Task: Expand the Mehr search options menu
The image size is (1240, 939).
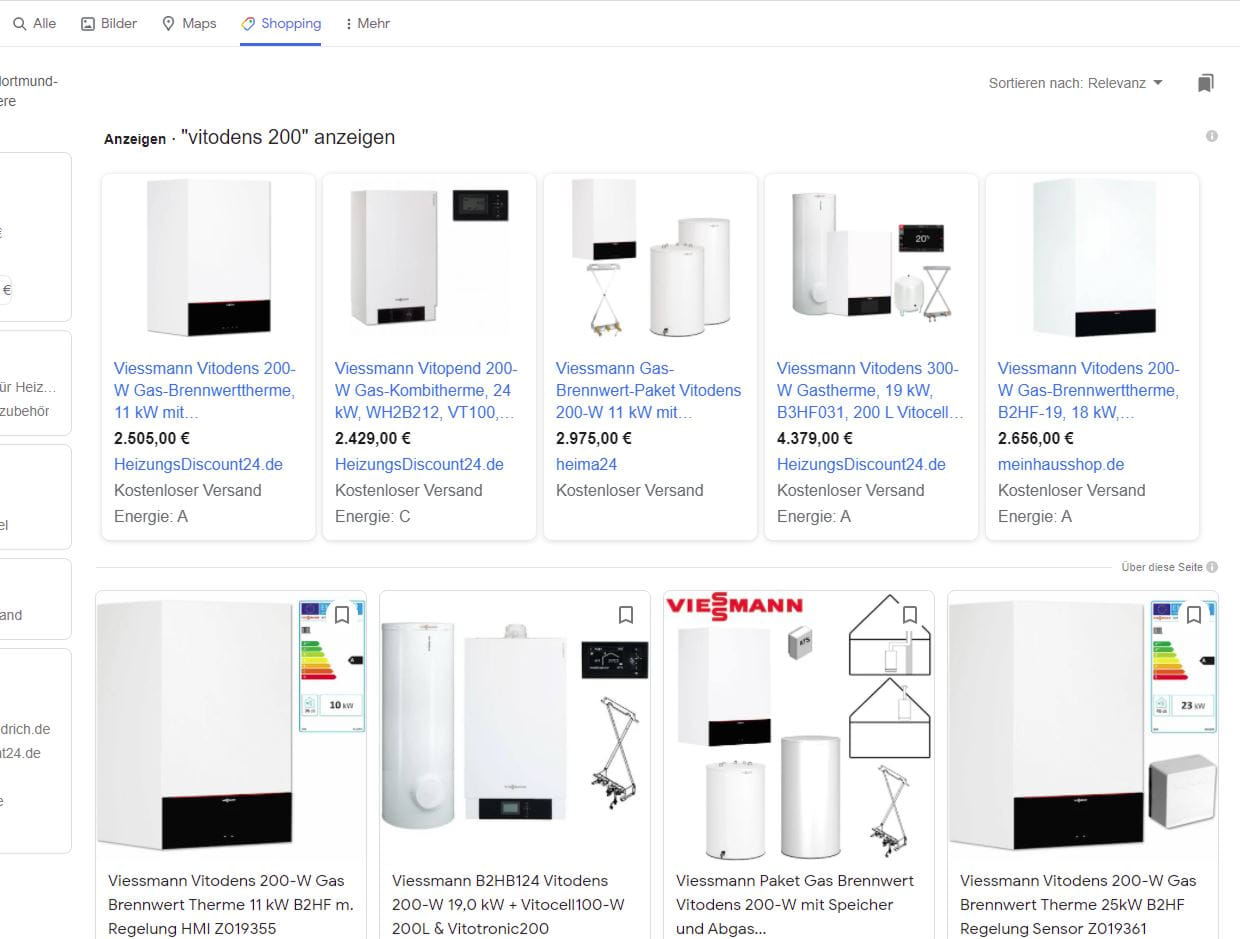Action: 366,23
